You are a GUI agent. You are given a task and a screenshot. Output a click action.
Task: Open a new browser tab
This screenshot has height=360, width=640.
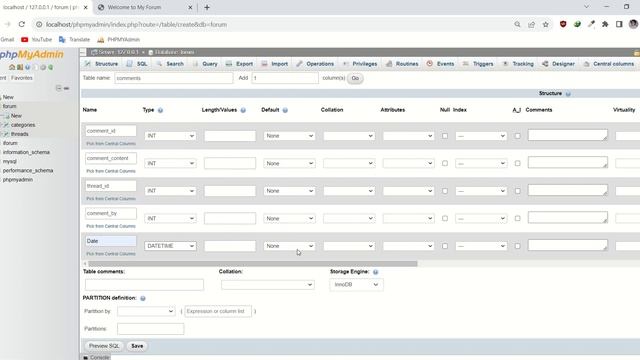click(x=207, y=7)
